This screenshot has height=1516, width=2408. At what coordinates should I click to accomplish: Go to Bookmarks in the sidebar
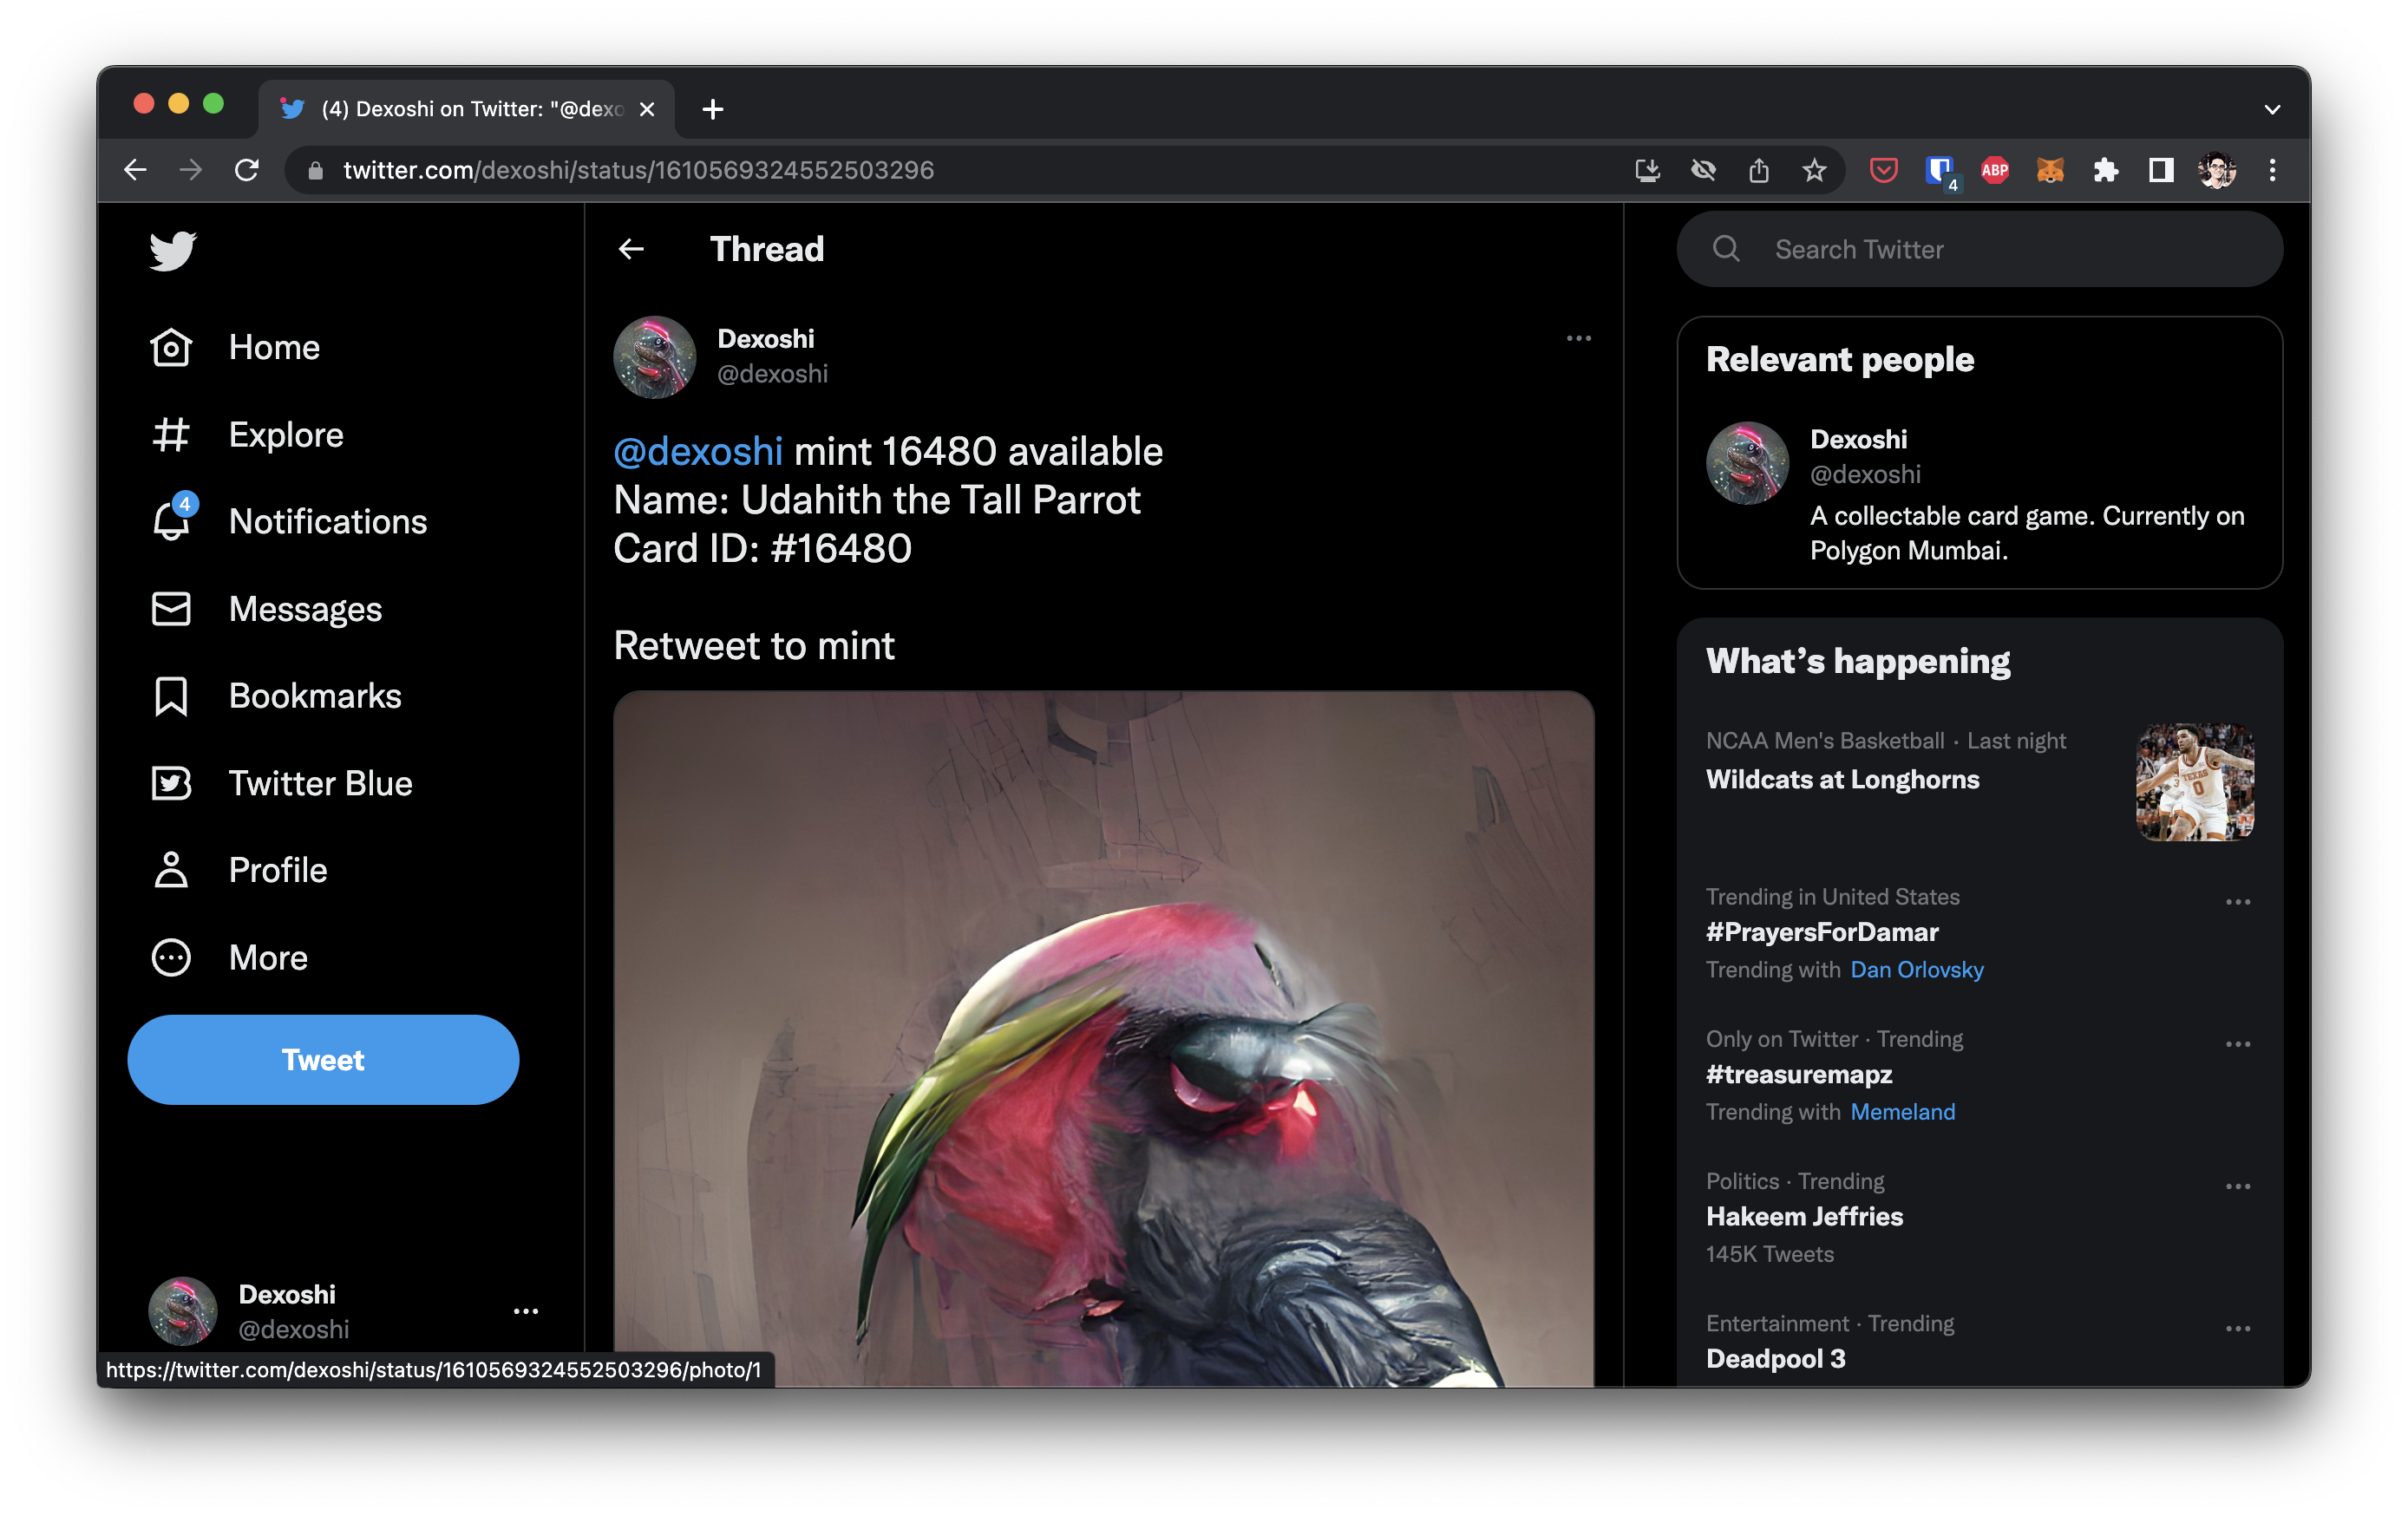315,696
